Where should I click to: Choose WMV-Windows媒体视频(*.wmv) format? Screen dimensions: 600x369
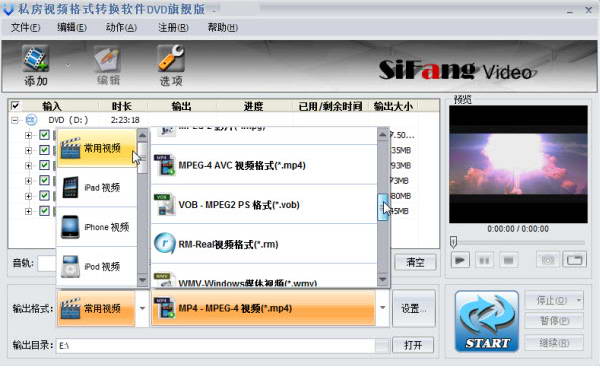click(x=264, y=276)
